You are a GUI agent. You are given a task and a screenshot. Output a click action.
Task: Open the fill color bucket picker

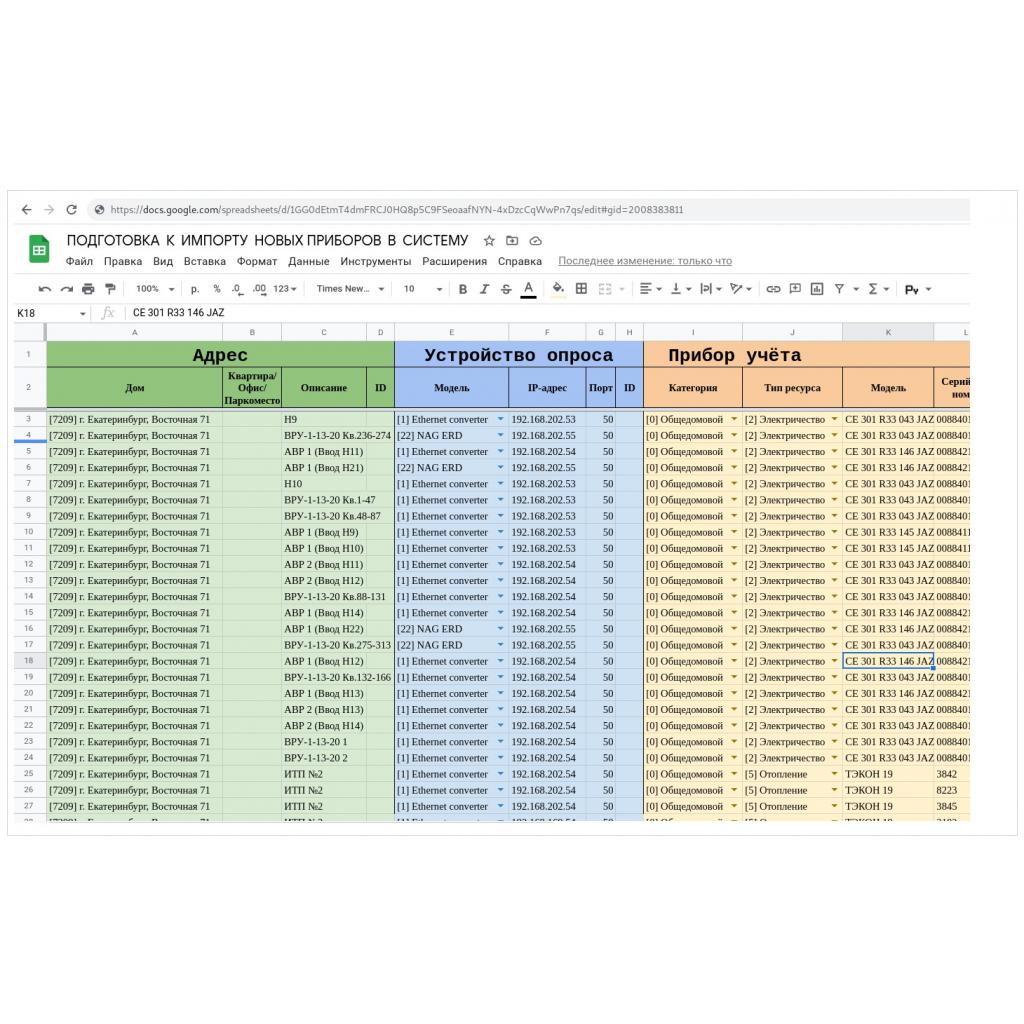click(558, 289)
